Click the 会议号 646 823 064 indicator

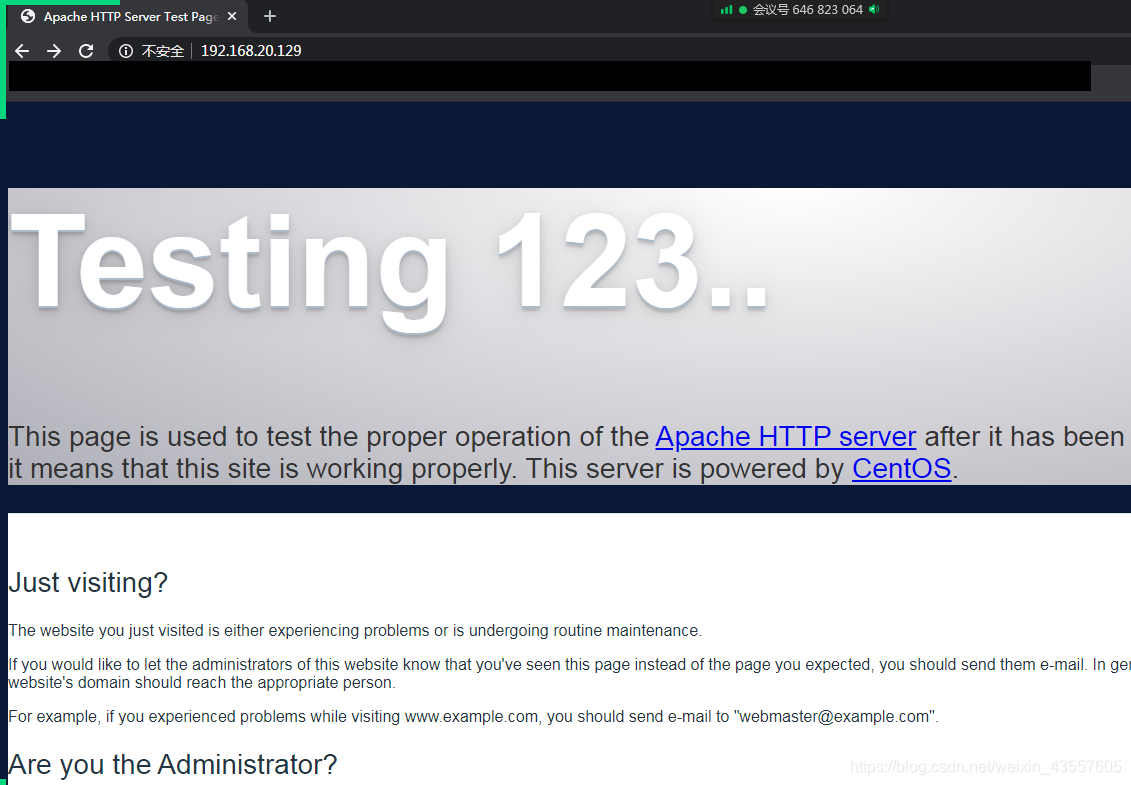[x=807, y=9]
